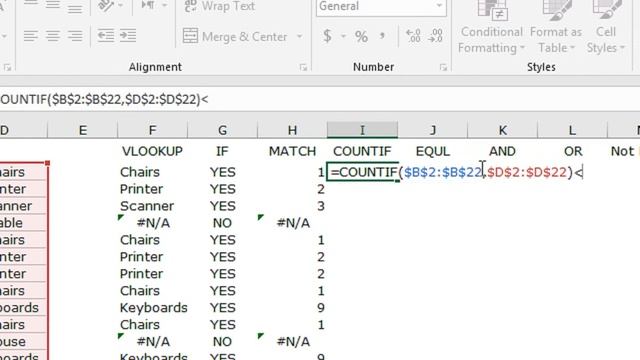The width and height of the screenshot is (640, 360).
Task: Toggle Wrap Text
Action: coord(220,6)
